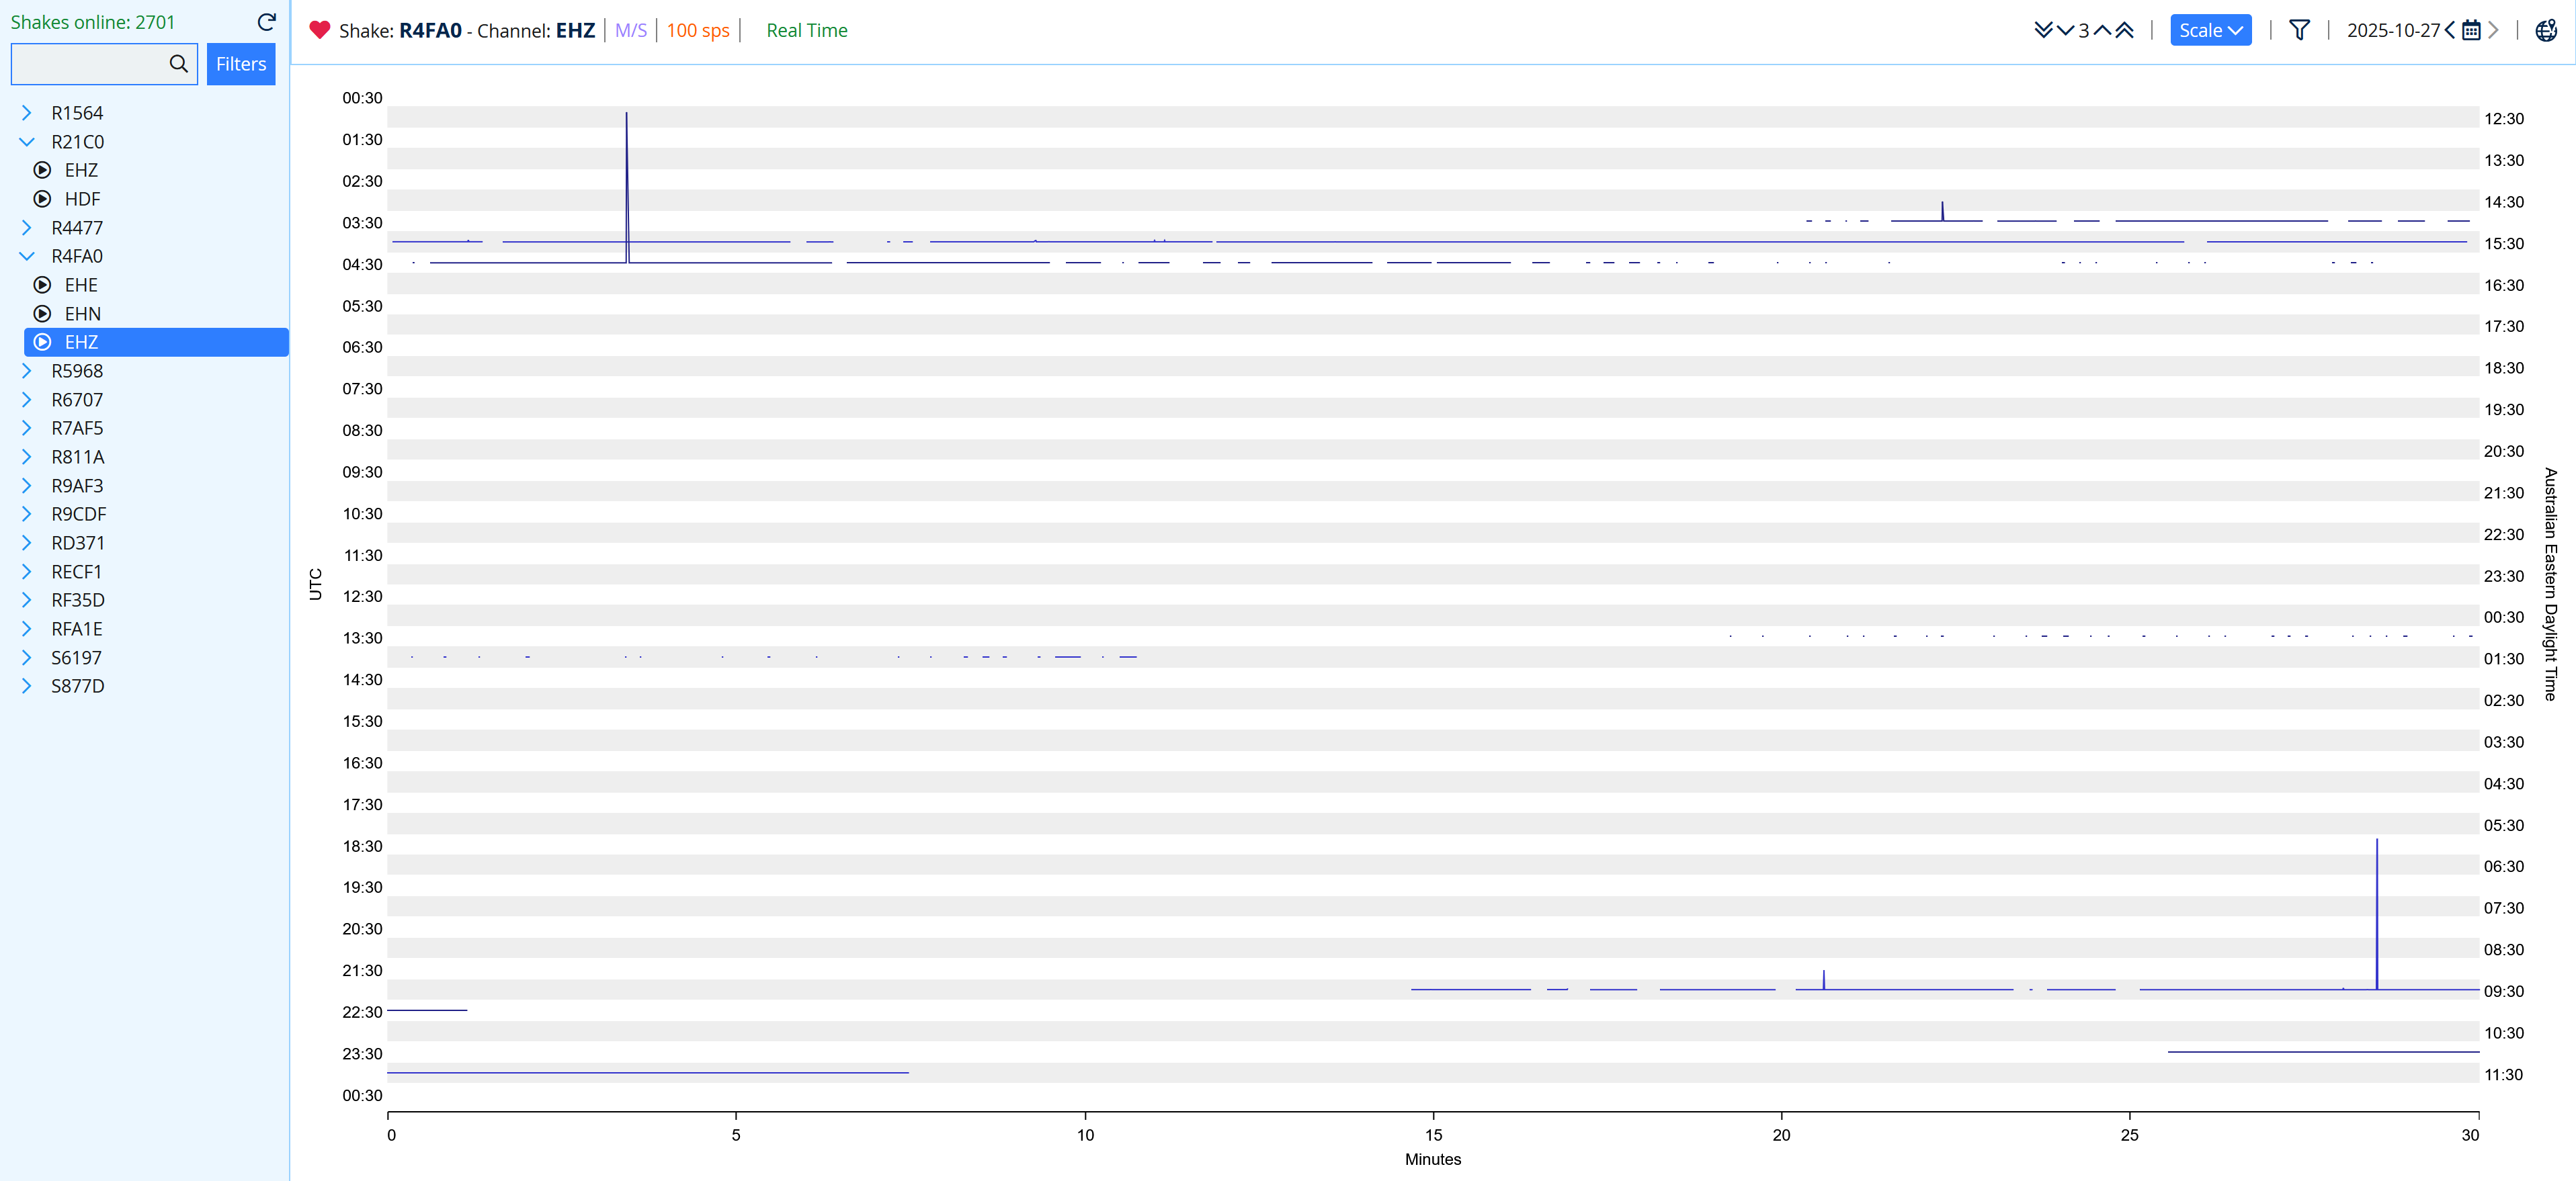Click the red heart favorite icon
2576x1181 pixels.
pyautogui.click(x=320, y=30)
